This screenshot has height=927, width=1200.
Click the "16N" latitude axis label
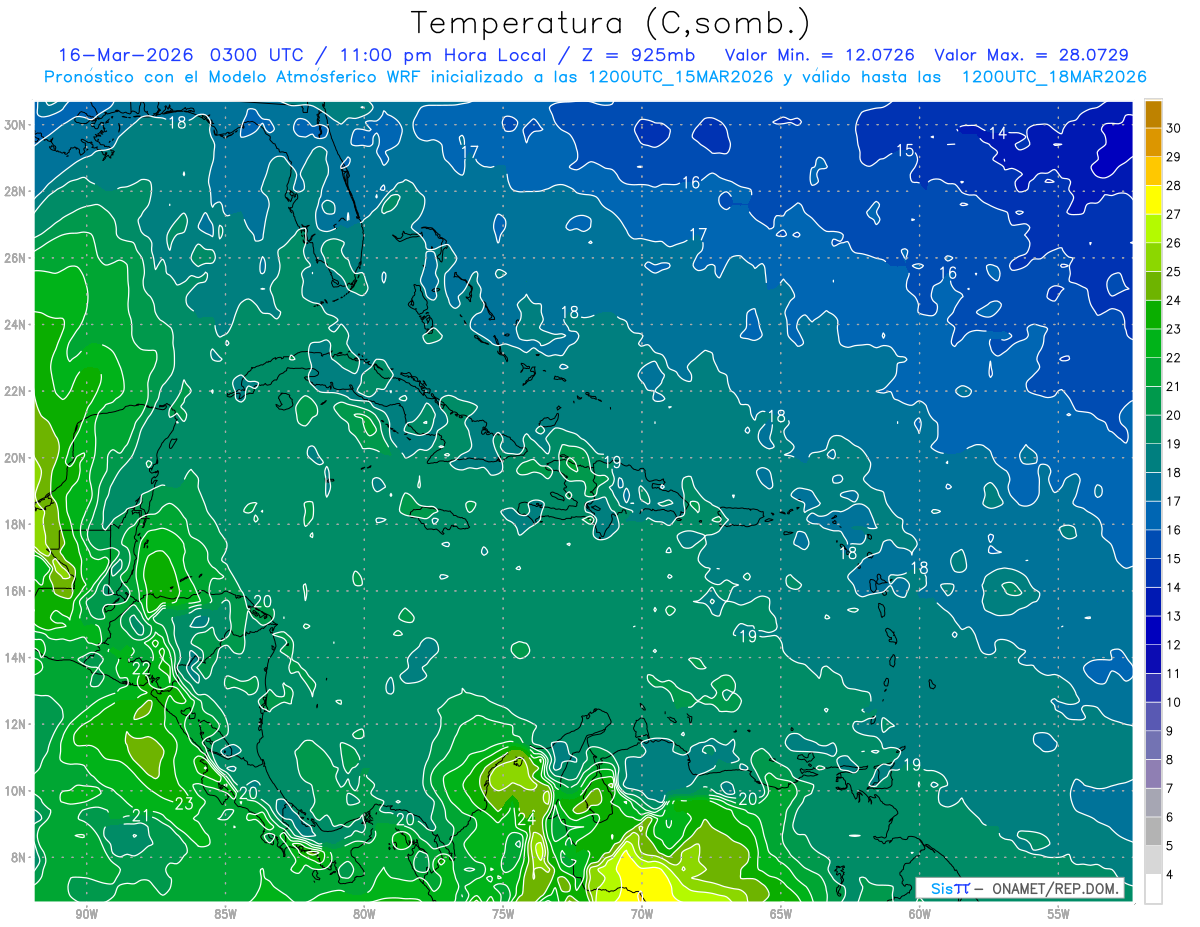16,591
